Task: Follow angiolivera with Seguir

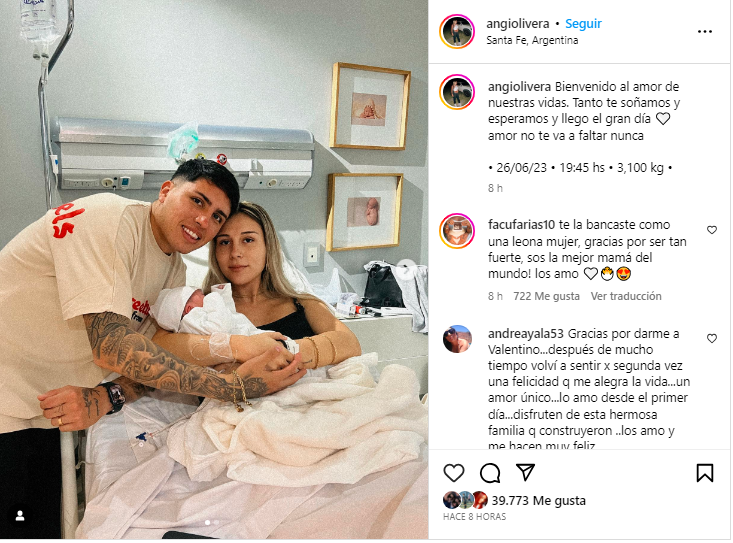Action: point(583,23)
